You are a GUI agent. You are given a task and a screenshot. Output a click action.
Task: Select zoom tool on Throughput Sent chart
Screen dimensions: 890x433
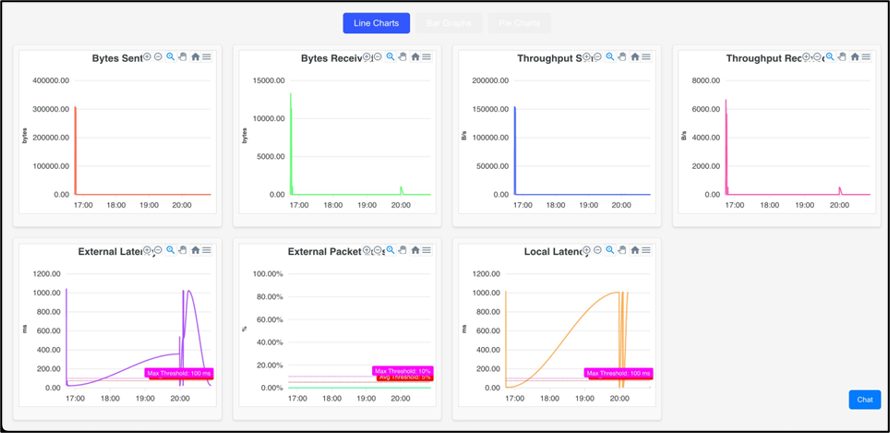coord(610,57)
